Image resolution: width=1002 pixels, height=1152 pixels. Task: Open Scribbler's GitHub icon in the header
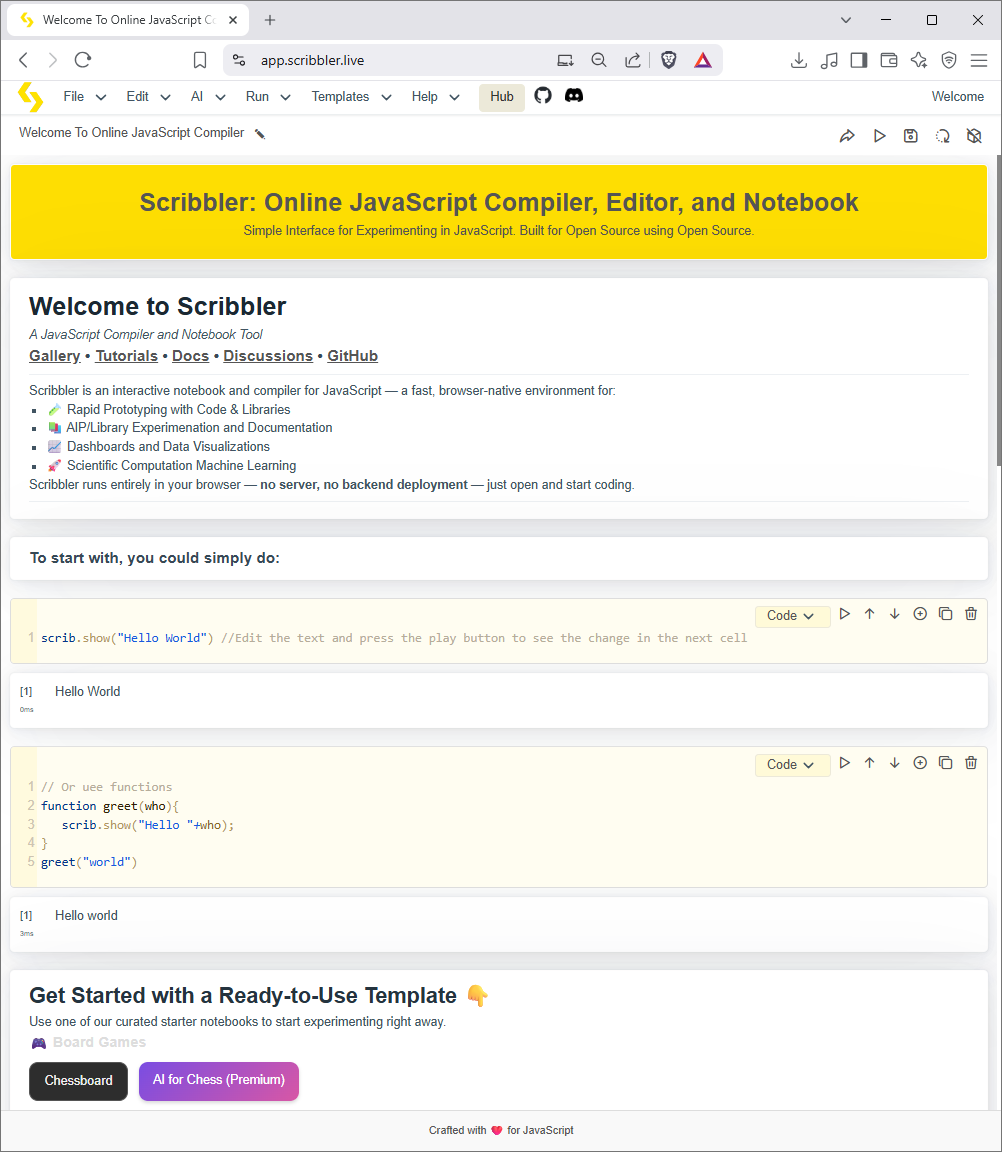click(542, 96)
